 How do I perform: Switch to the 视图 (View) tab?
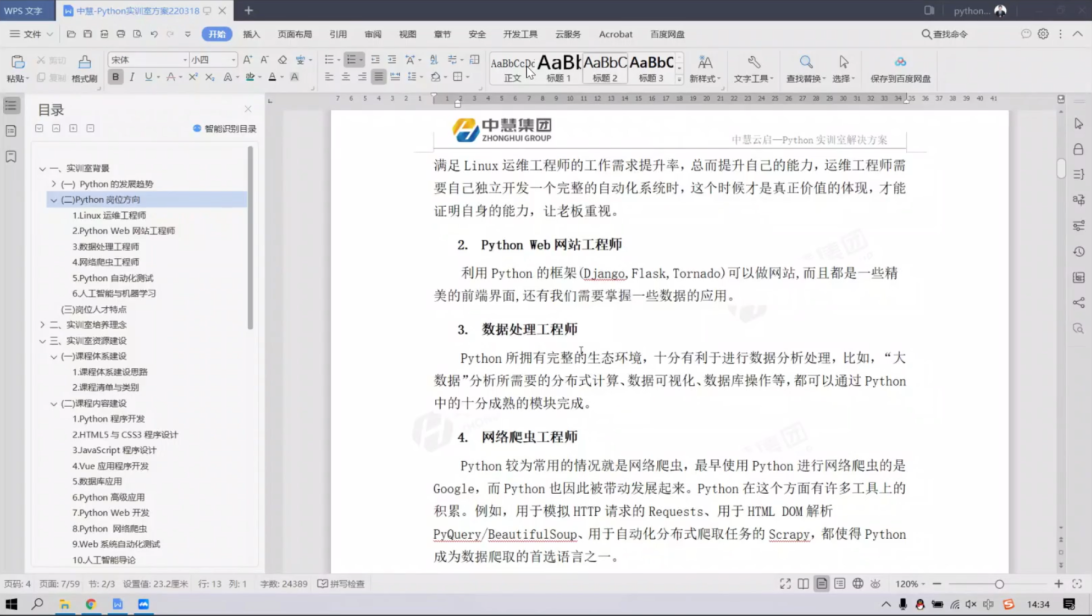(407, 33)
